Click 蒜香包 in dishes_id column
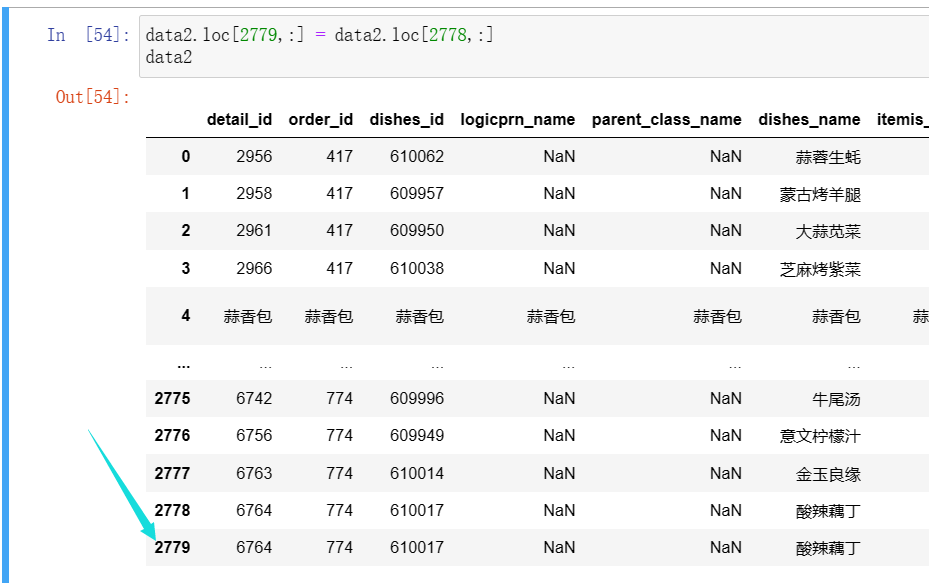Screen dimensions: 929x583 pyautogui.click(x=419, y=316)
